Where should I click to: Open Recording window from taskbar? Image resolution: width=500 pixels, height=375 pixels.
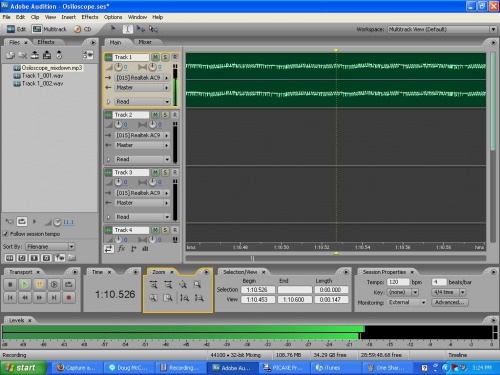click(181, 368)
